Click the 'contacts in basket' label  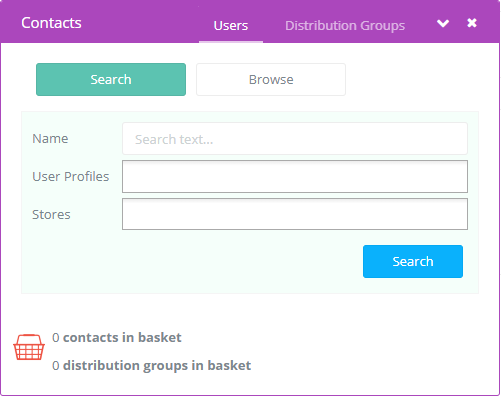coord(122,337)
